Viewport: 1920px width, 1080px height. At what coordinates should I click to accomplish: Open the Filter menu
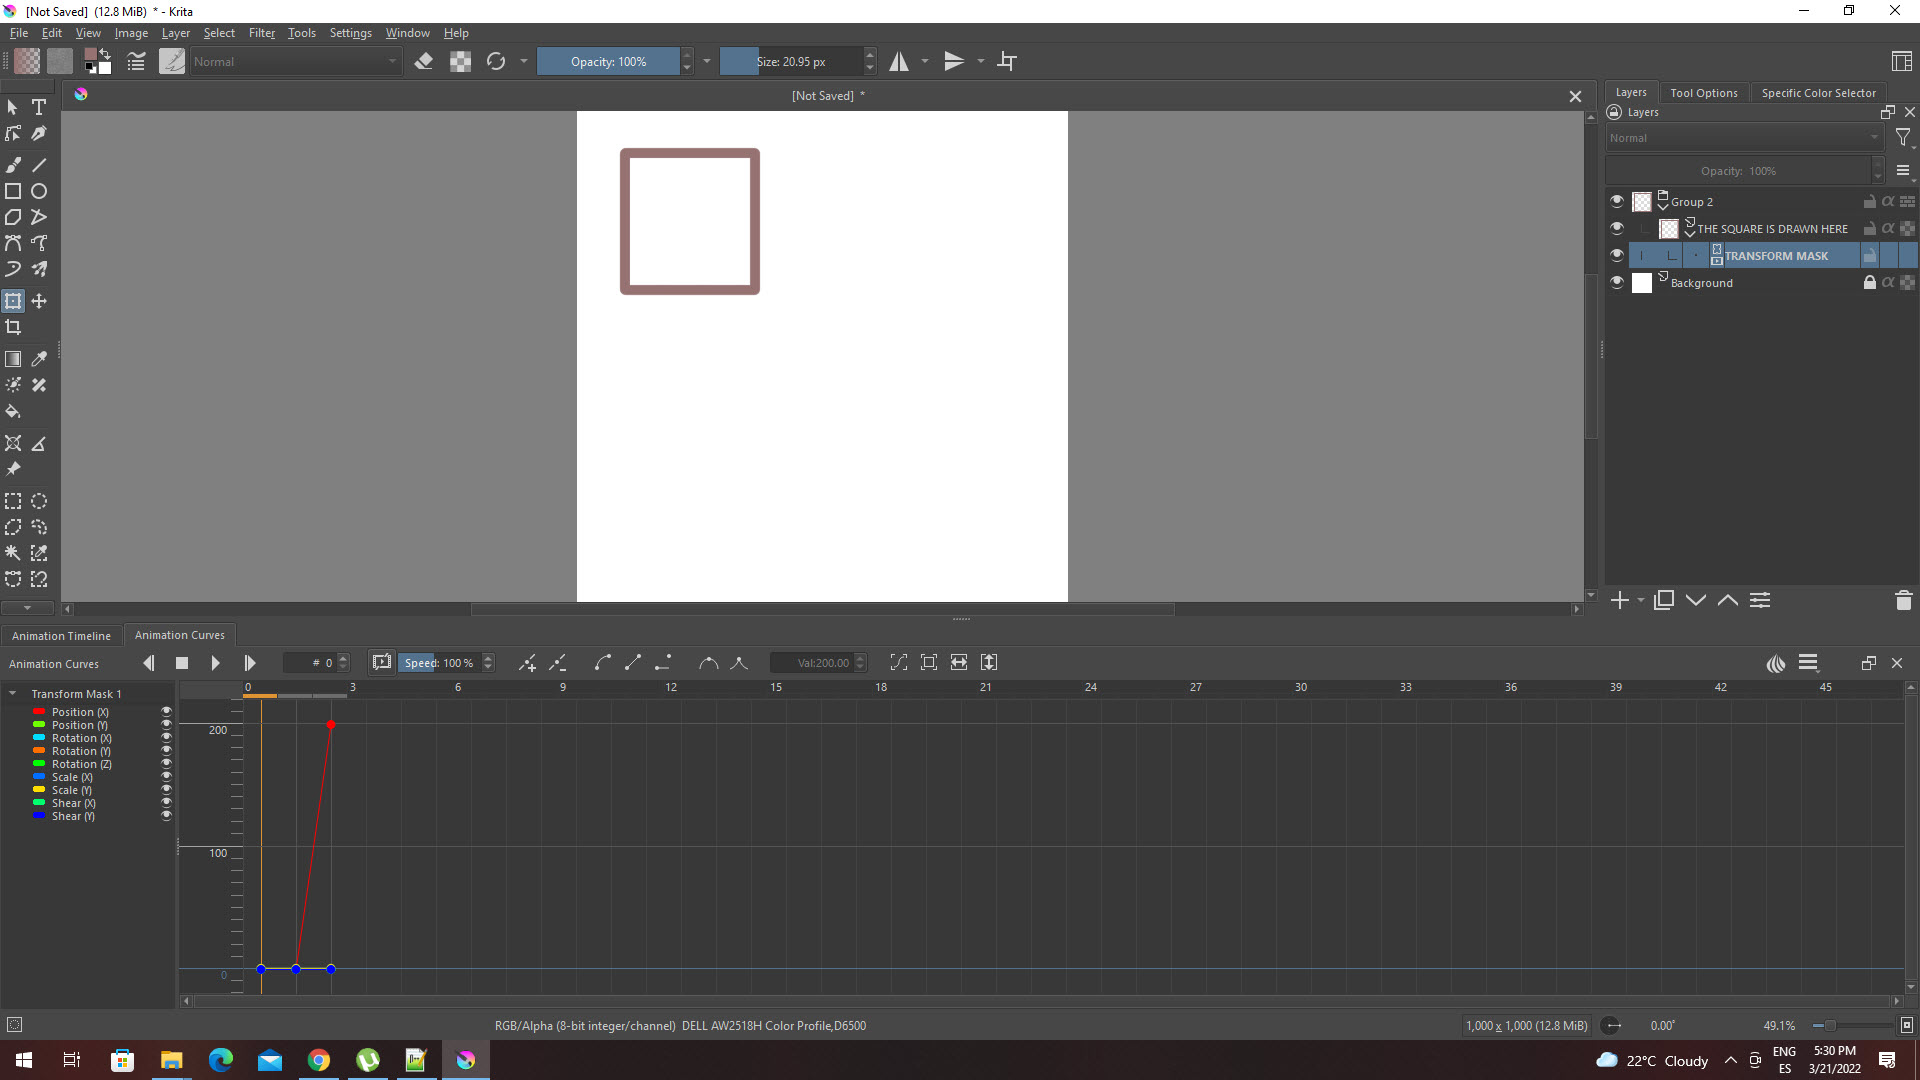tap(261, 32)
